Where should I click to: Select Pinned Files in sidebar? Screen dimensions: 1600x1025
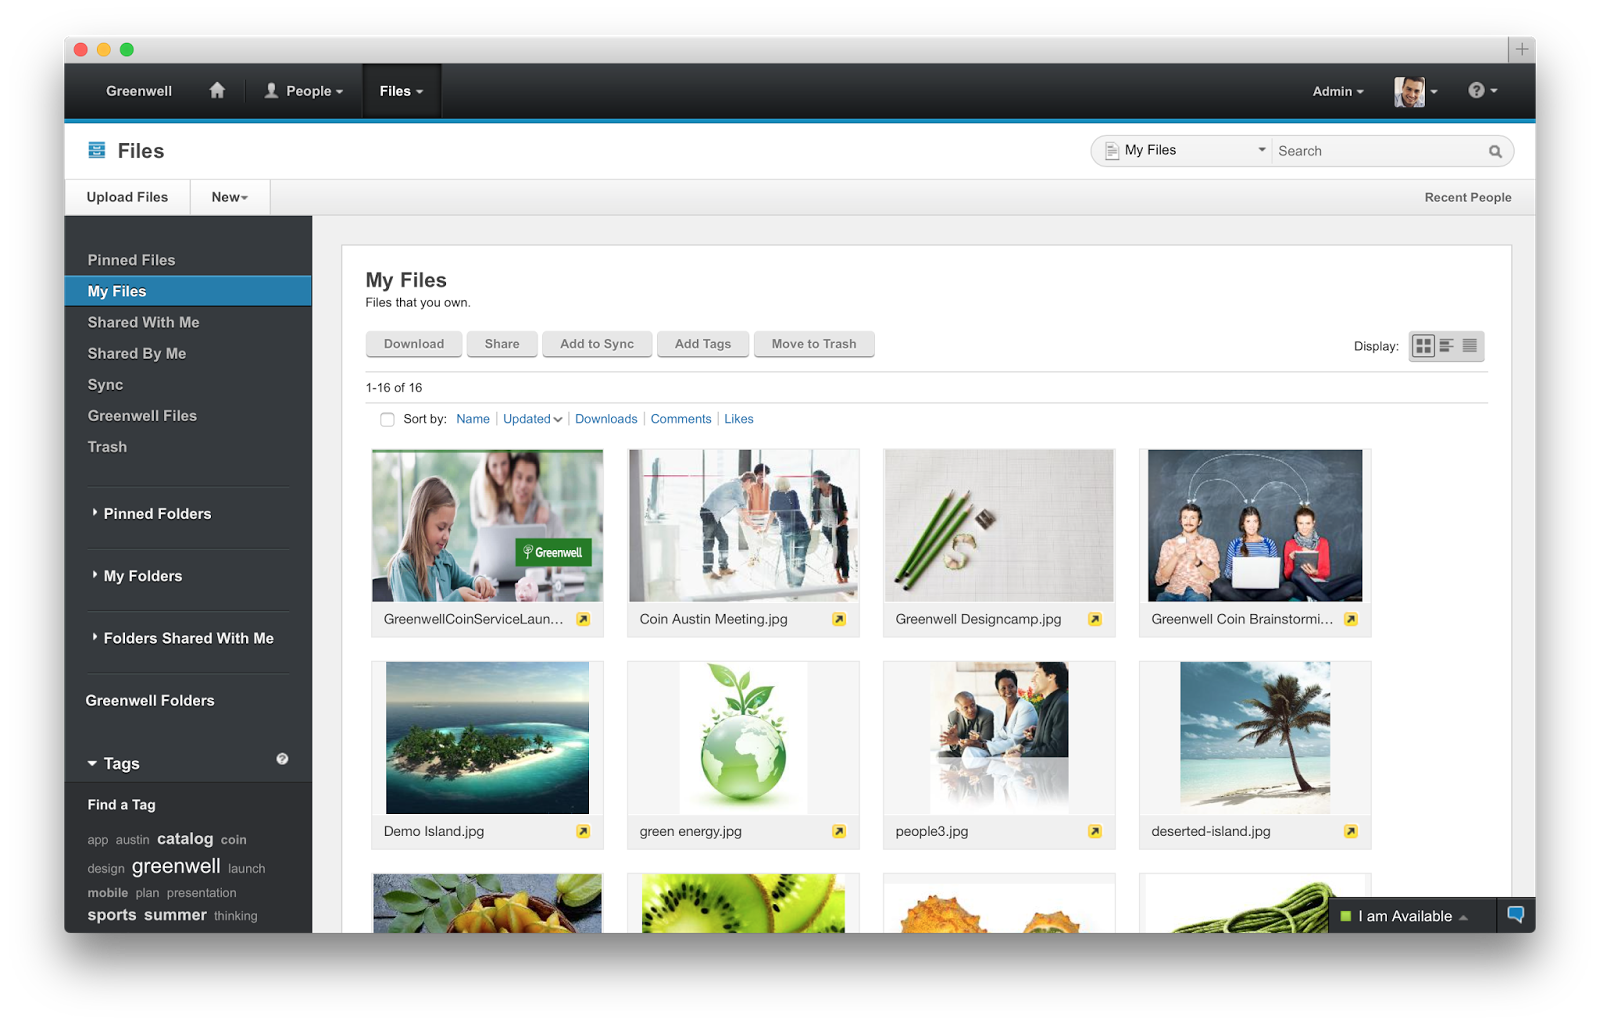coord(131,260)
